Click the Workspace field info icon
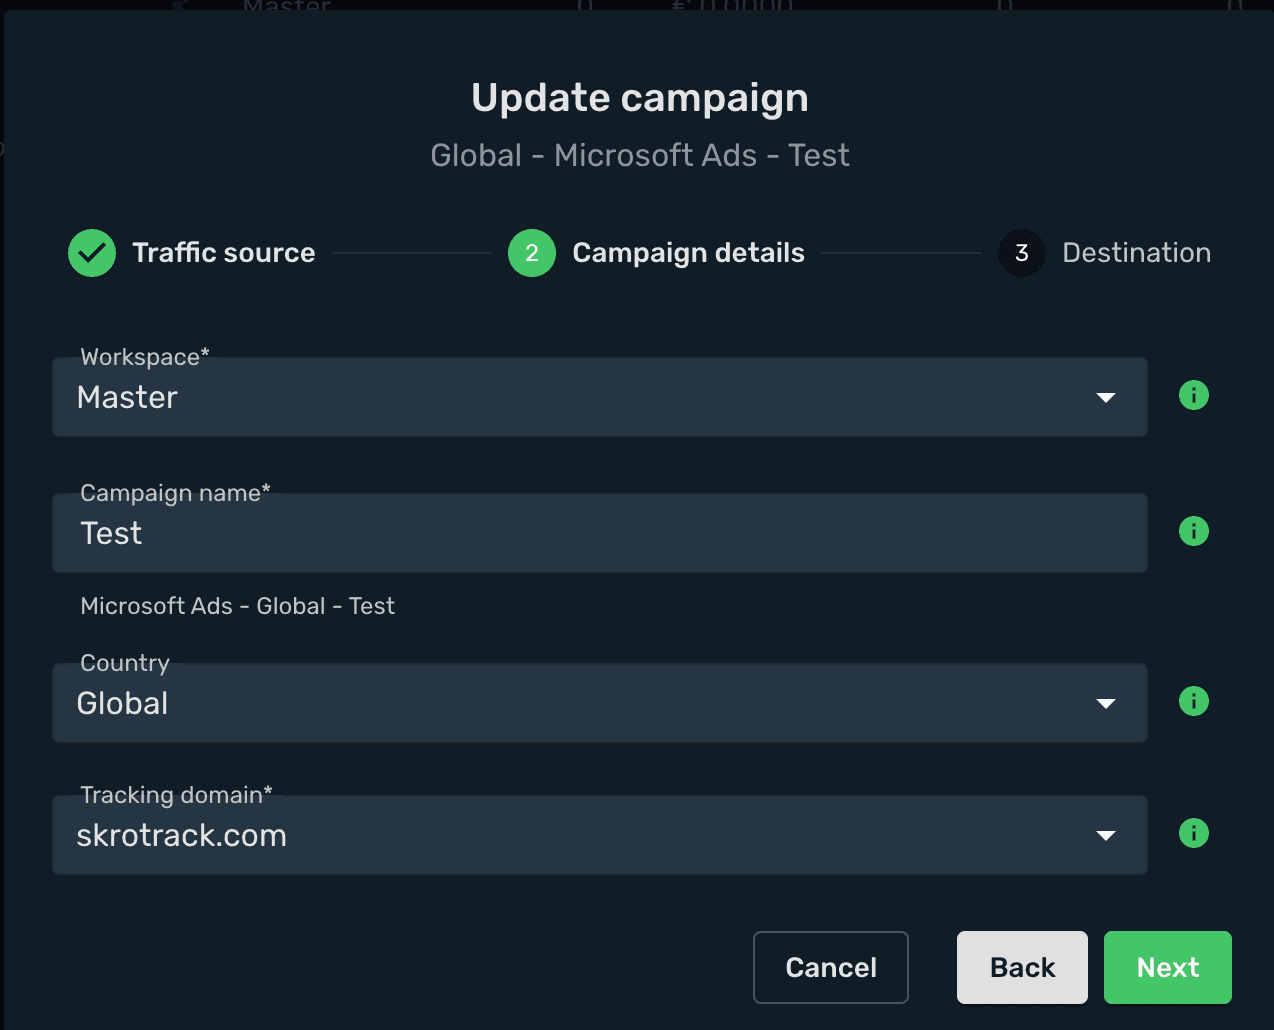 point(1194,396)
